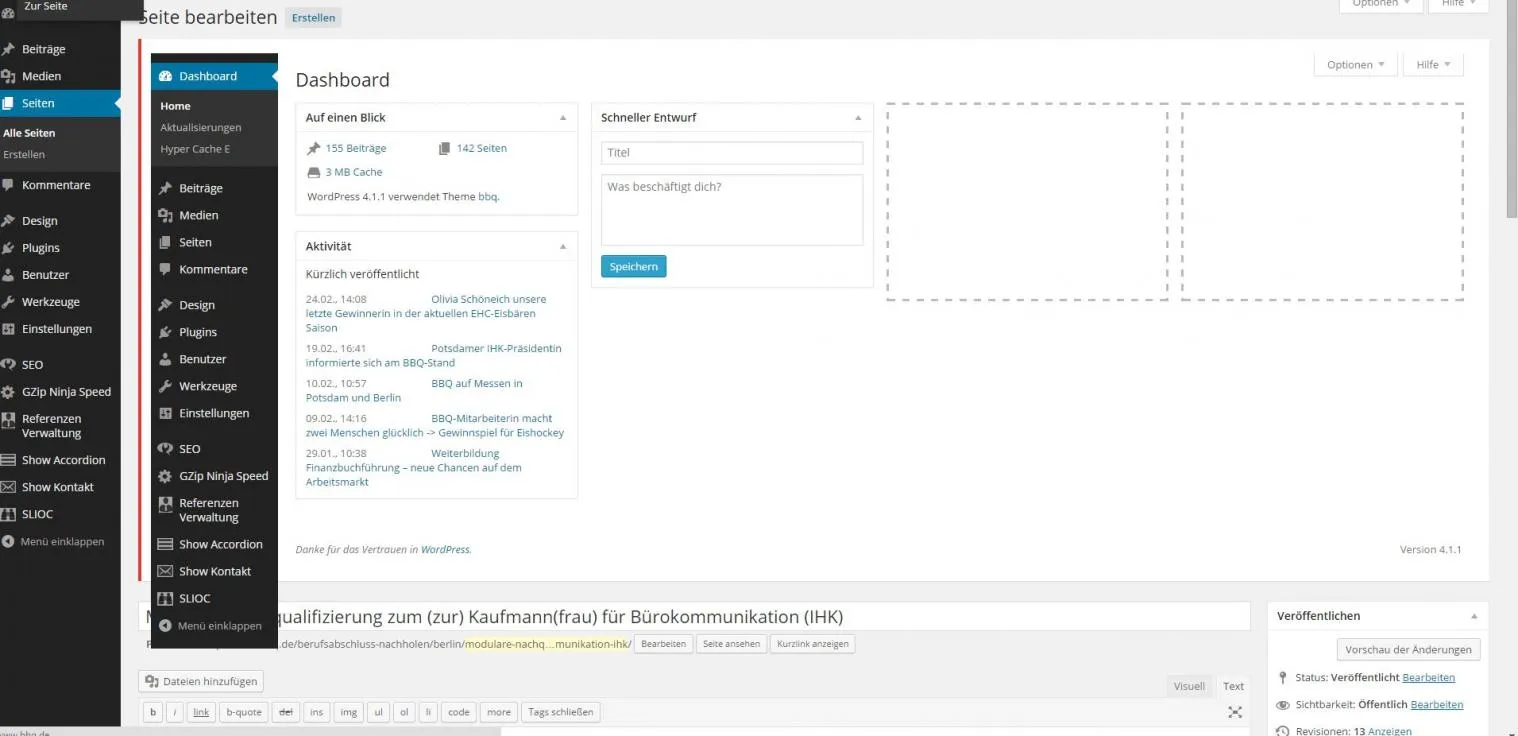Click the 'Was beschäftigt dich?' text area
The image size is (1518, 736).
coord(732,210)
